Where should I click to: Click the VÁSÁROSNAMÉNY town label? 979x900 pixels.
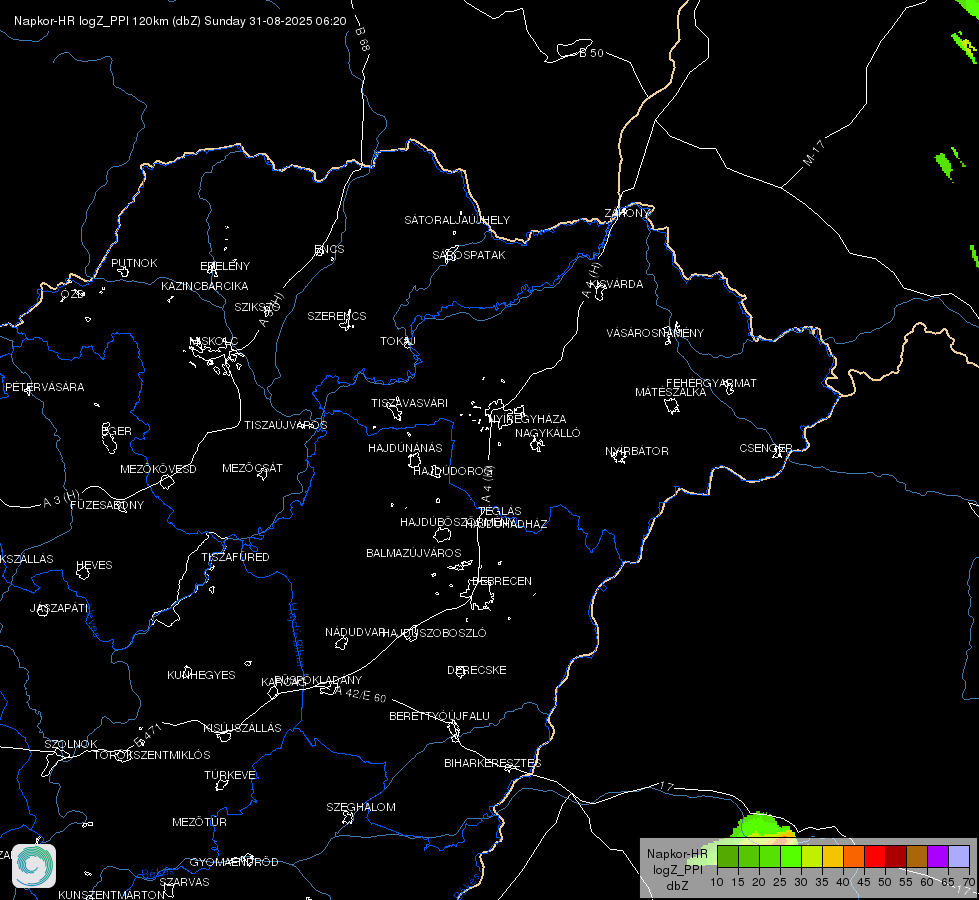click(x=655, y=333)
